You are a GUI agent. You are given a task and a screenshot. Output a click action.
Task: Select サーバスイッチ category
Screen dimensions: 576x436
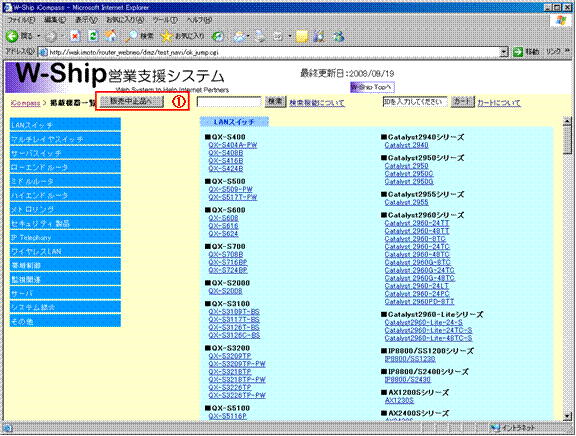coord(65,153)
